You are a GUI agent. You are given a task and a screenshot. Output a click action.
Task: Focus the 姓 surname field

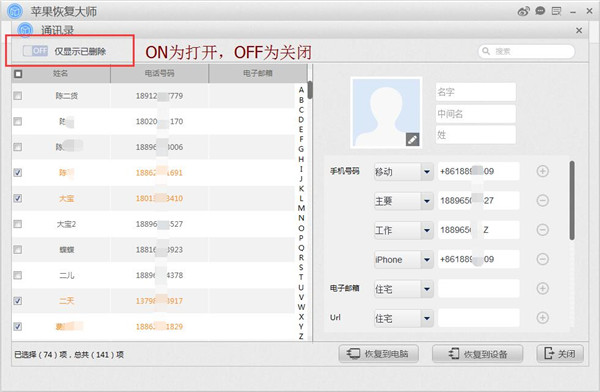(x=476, y=135)
